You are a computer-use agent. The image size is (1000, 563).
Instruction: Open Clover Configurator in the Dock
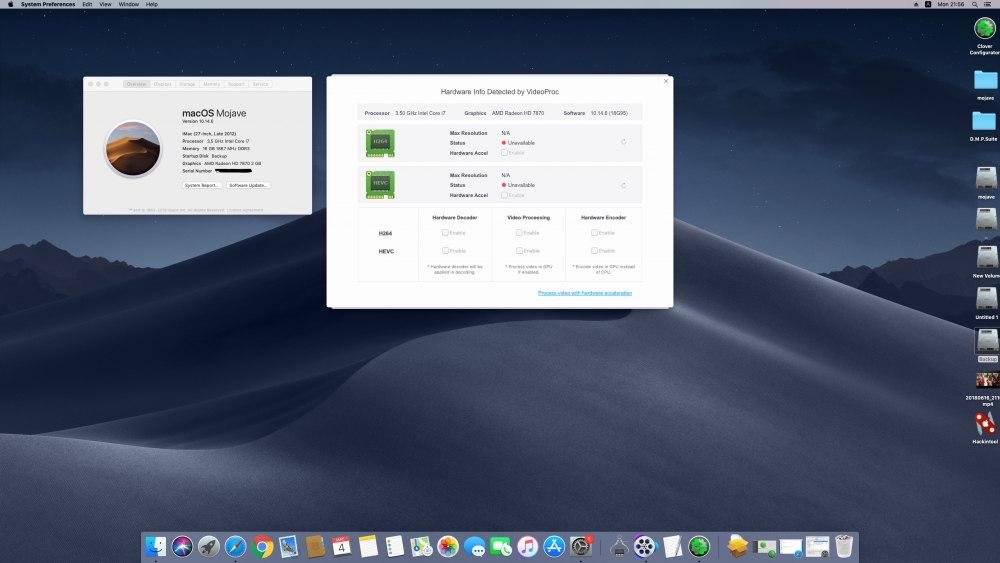click(x=699, y=546)
